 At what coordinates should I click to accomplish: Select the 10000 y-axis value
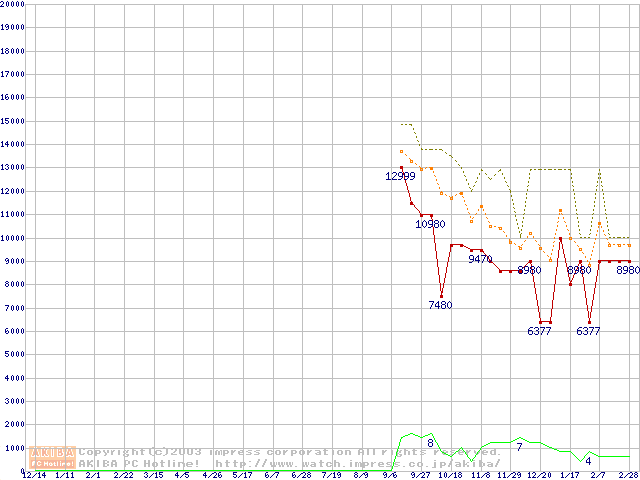coord(12,238)
